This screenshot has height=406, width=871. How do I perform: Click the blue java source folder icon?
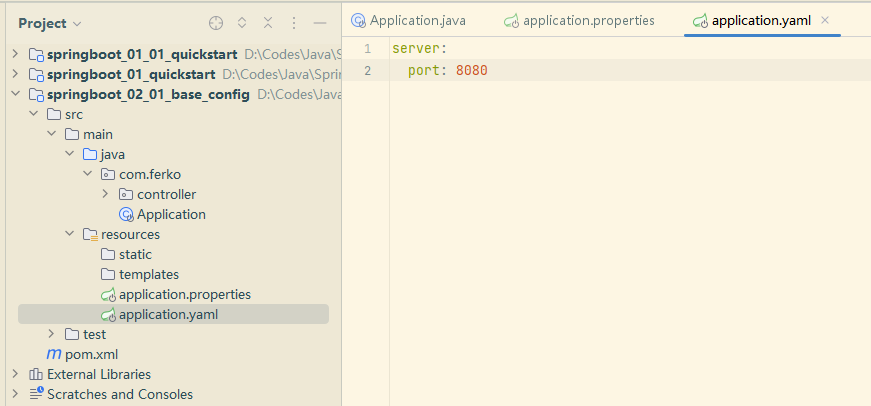point(89,154)
